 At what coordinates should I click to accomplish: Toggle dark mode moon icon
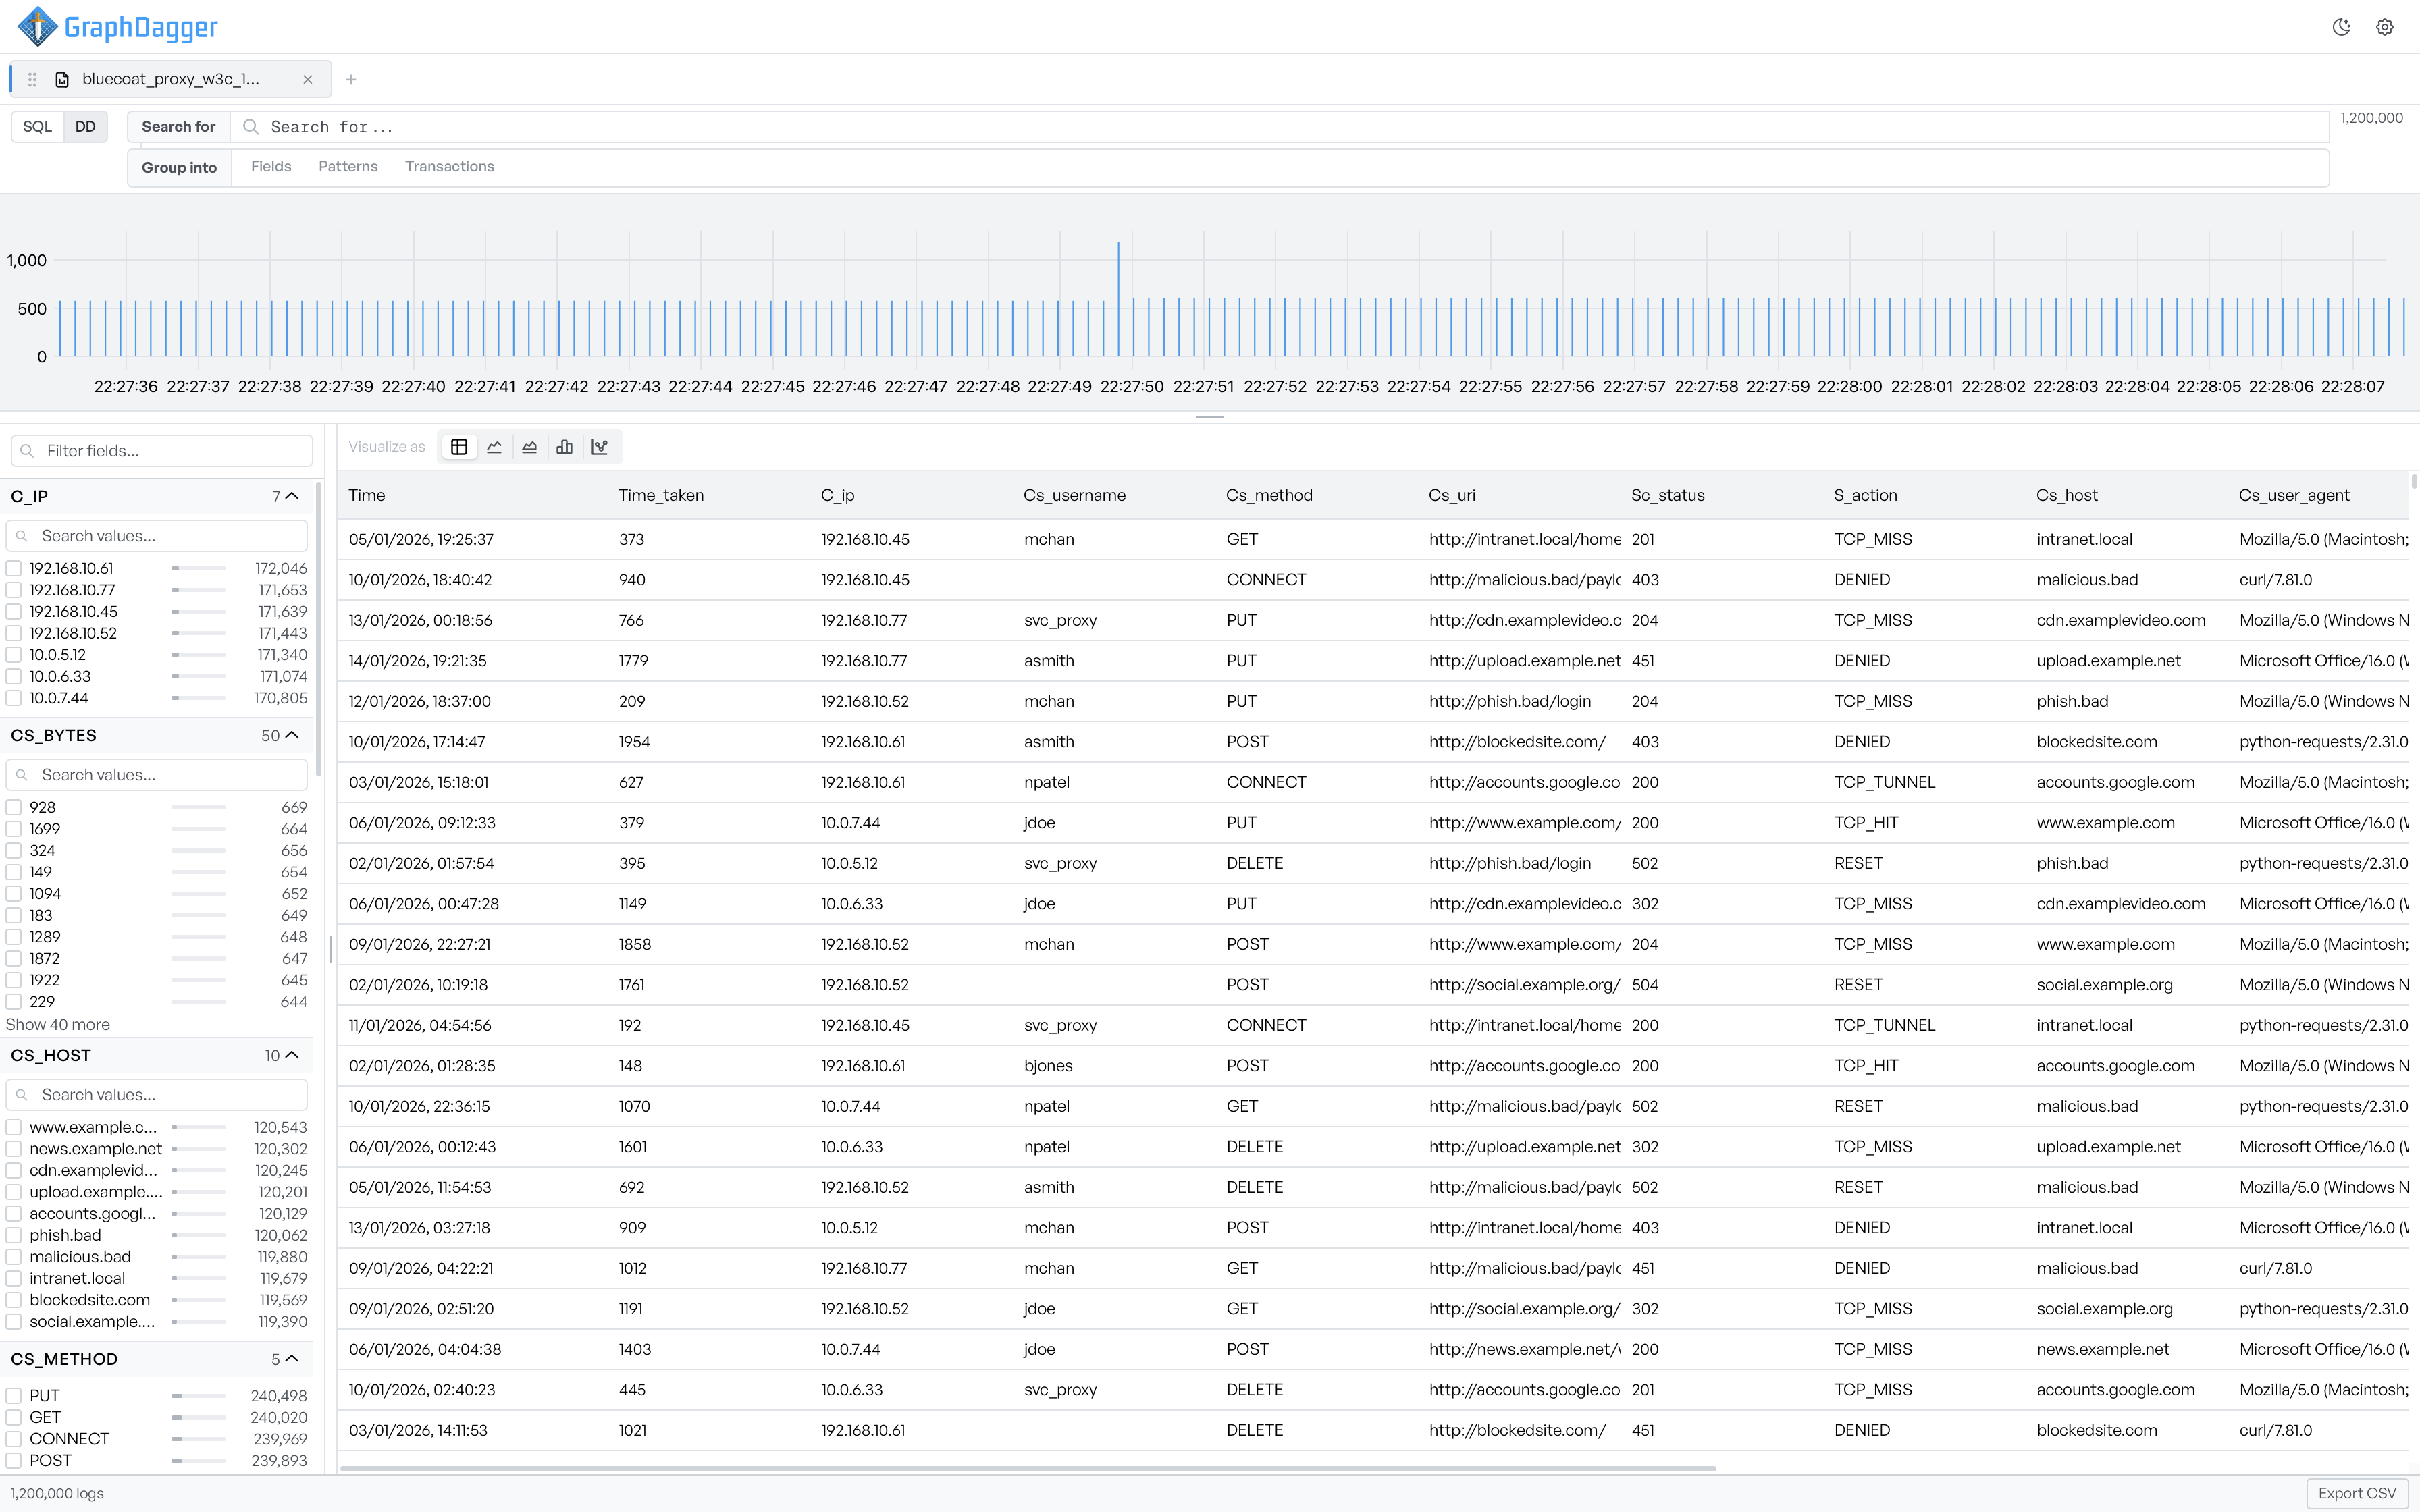(x=2341, y=27)
